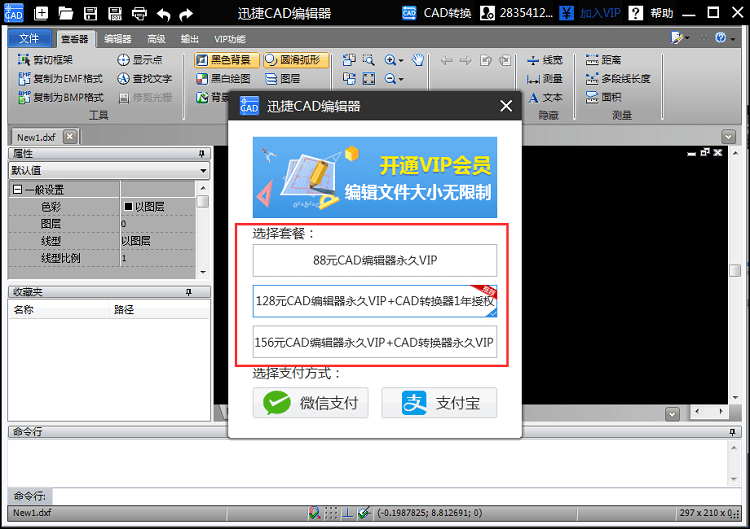Undo the last action
Image resolution: width=750 pixels, height=529 pixels.
(x=164, y=14)
